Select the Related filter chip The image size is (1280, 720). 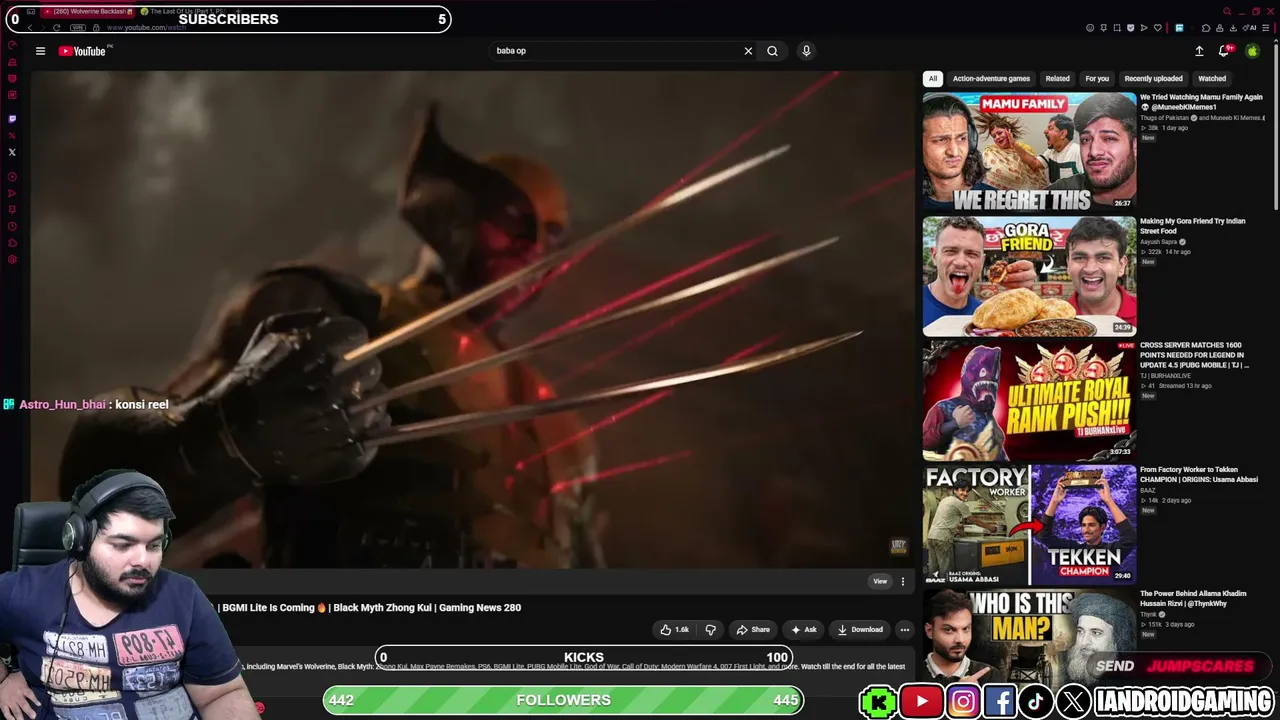(x=1057, y=79)
